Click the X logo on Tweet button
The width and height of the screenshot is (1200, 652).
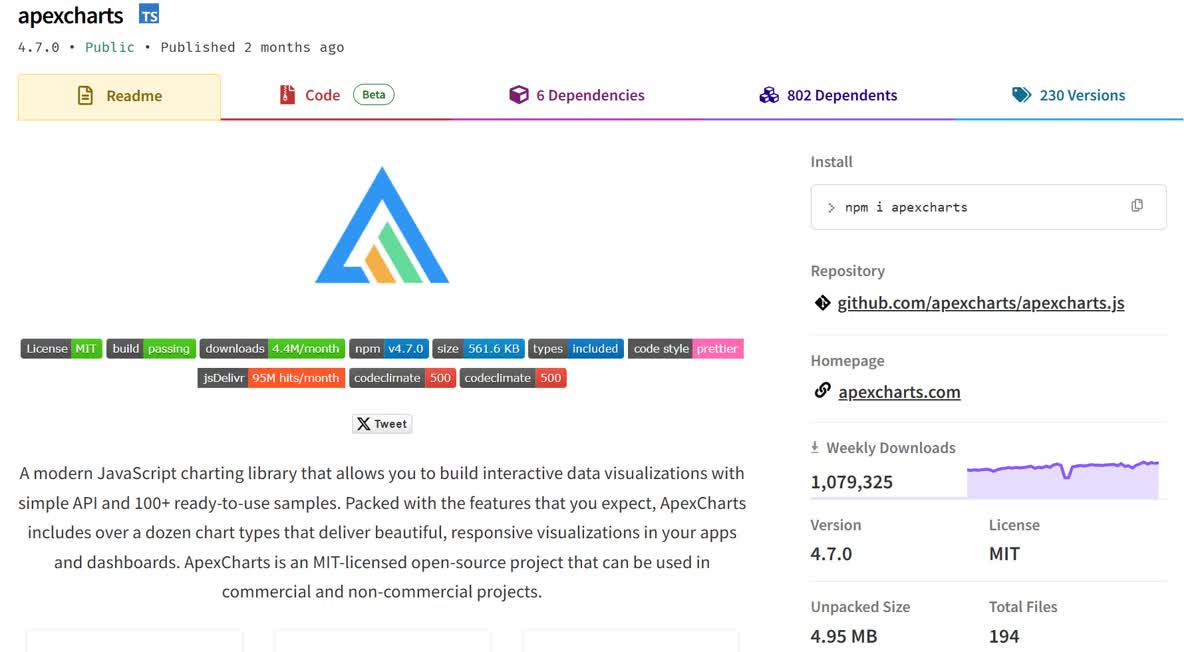click(364, 424)
